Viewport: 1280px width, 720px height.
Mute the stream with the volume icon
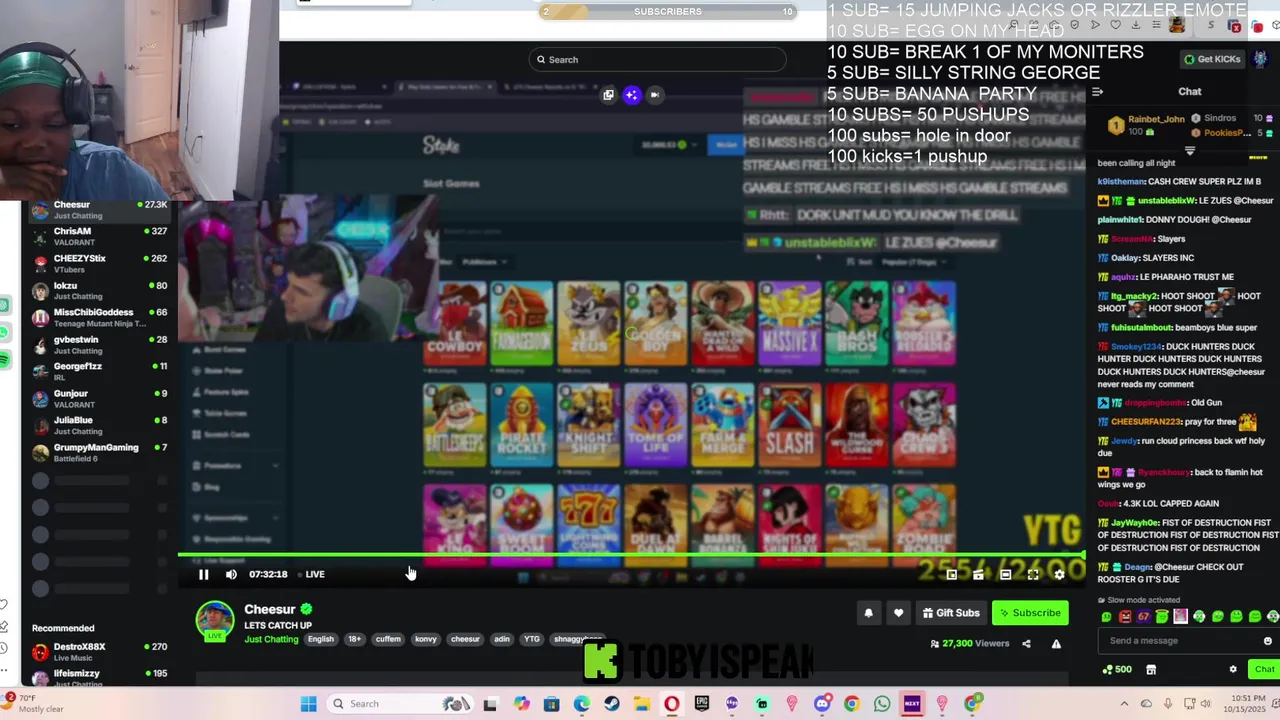[x=231, y=574]
